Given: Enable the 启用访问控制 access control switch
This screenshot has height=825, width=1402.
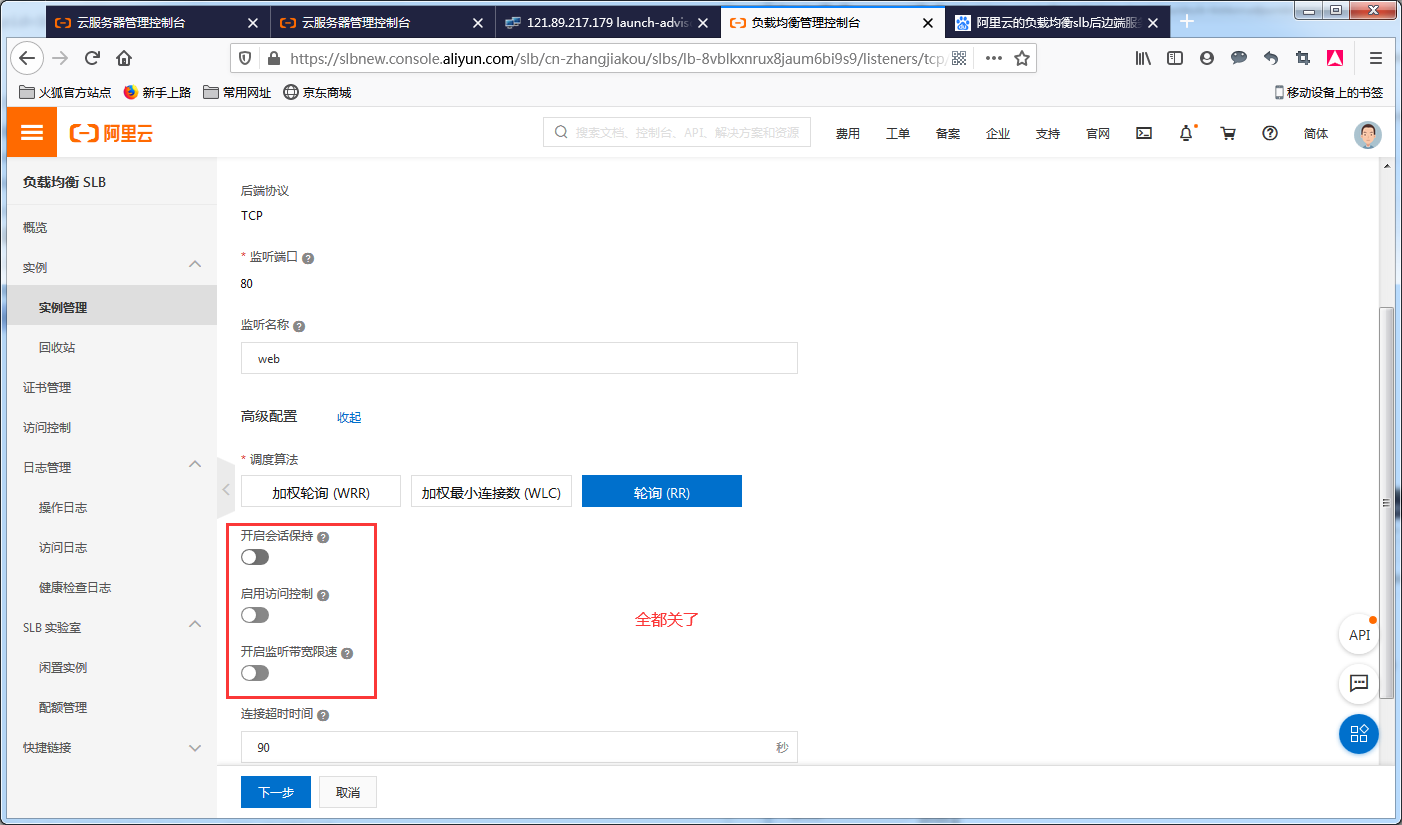Looking at the screenshot, I should coord(254,615).
